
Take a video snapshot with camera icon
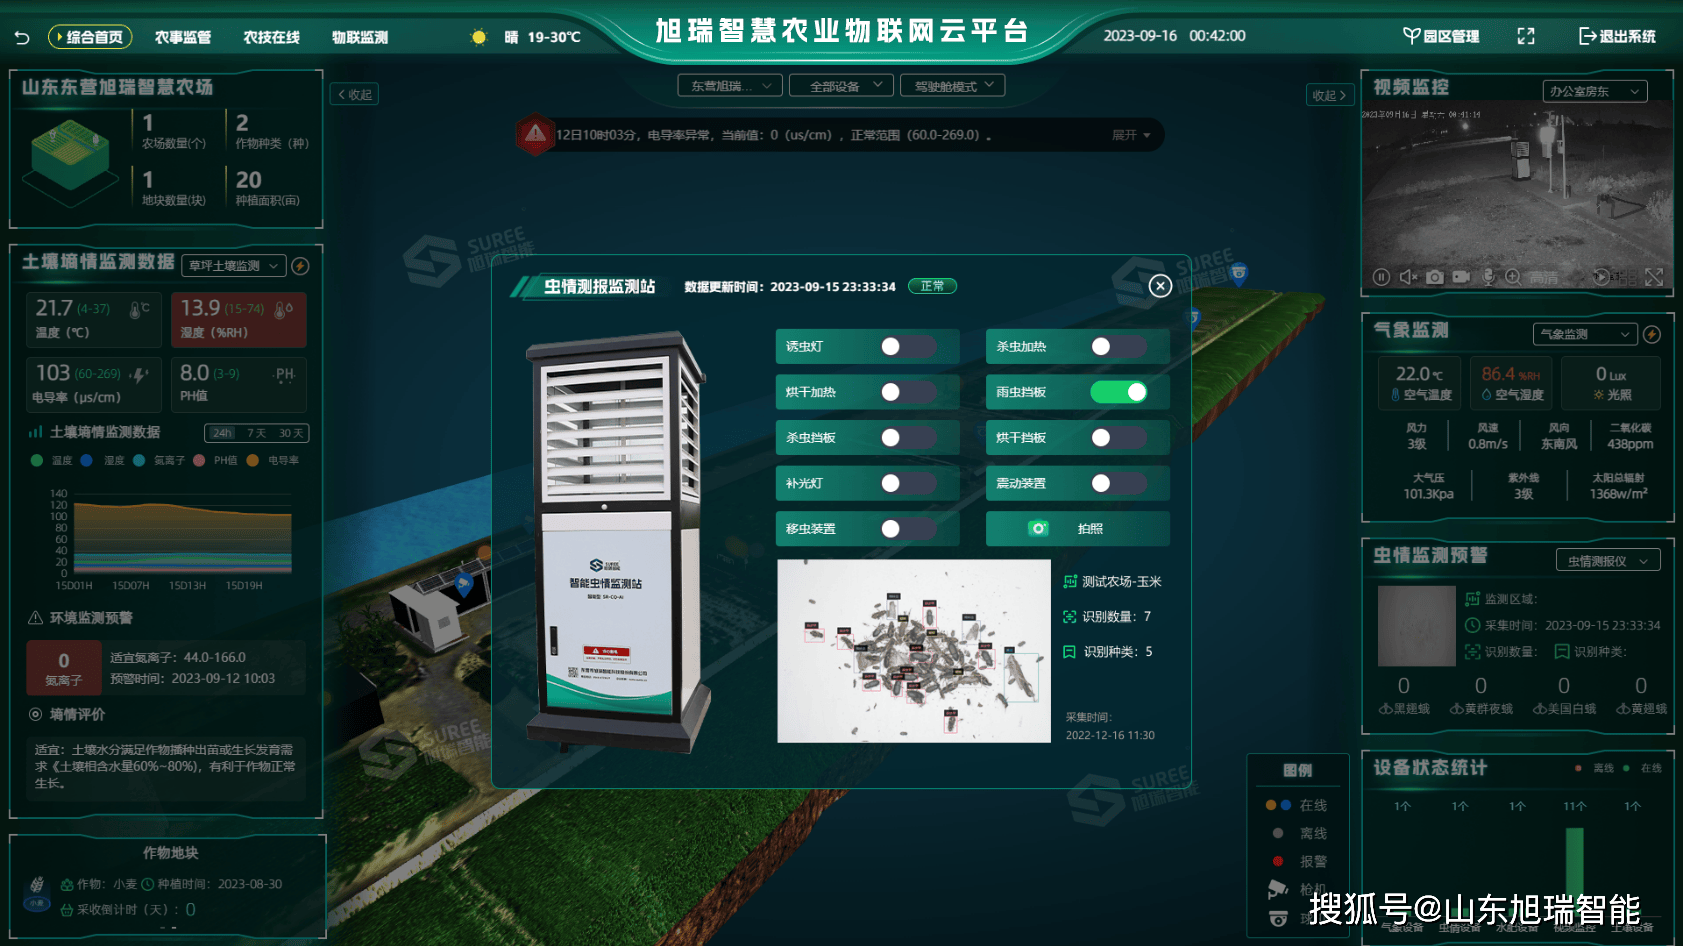coord(1434,277)
